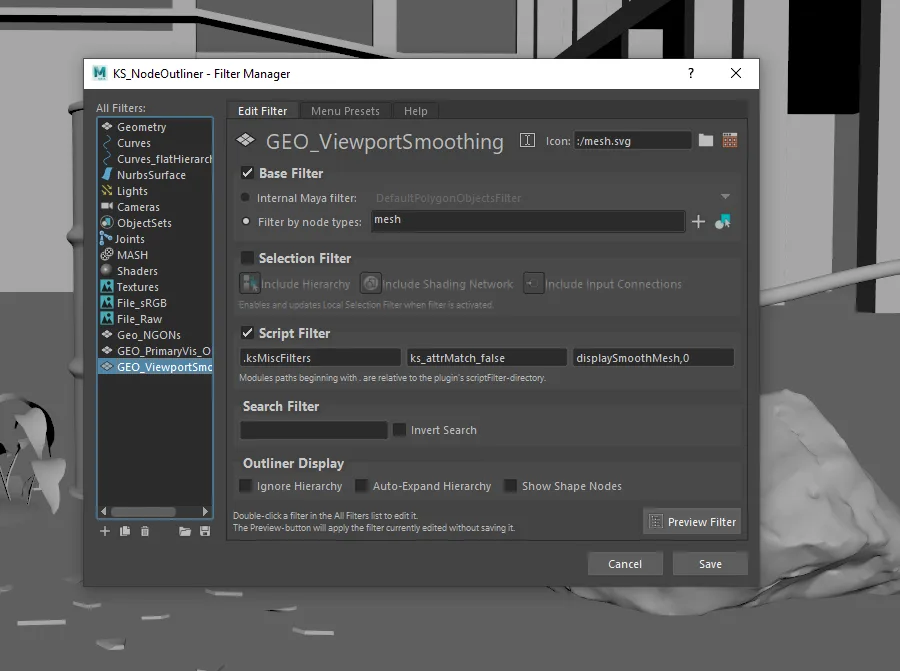
Task: Enable Auto-Expand Hierarchy checkbox
Action: point(362,486)
